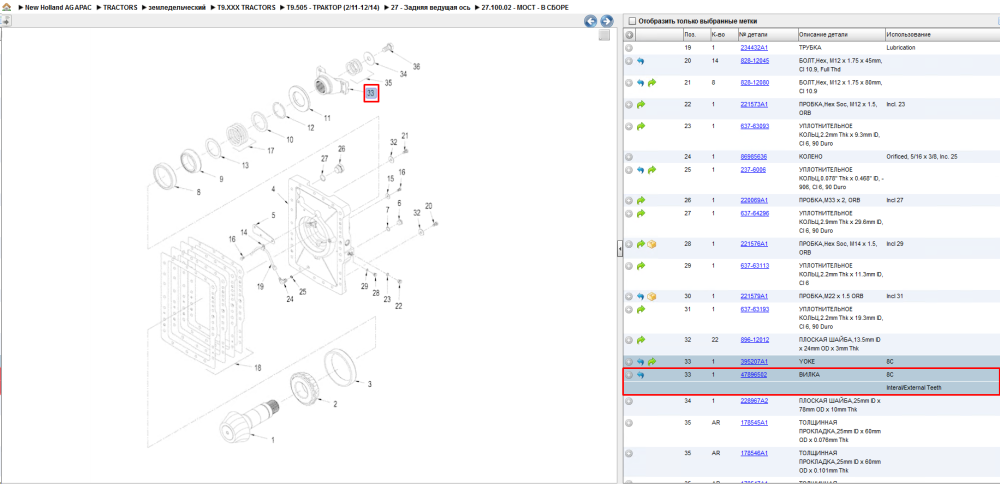The width and height of the screenshot is (1000, 484).
Task: Open part number 828-12045 link
Action: point(754,61)
